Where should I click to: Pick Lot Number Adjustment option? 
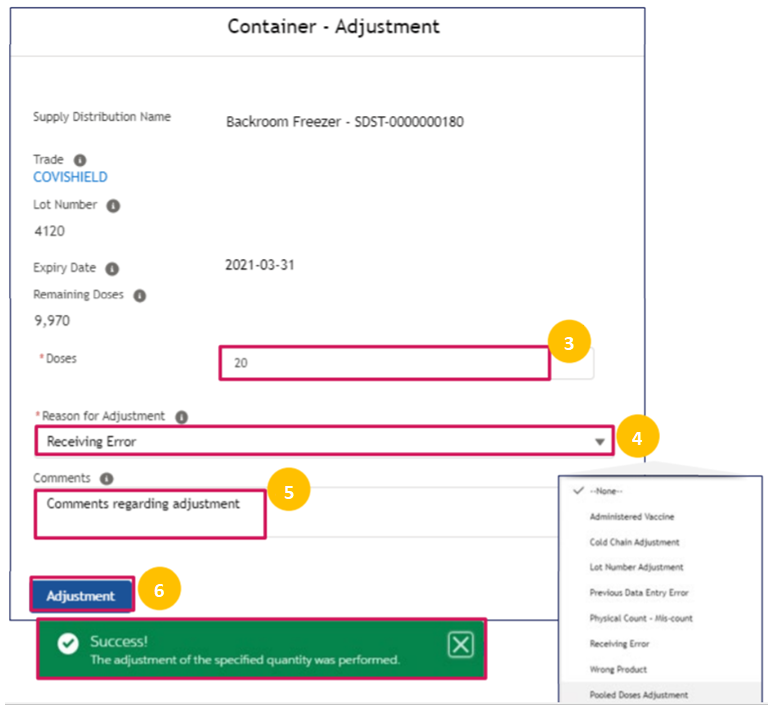636,567
